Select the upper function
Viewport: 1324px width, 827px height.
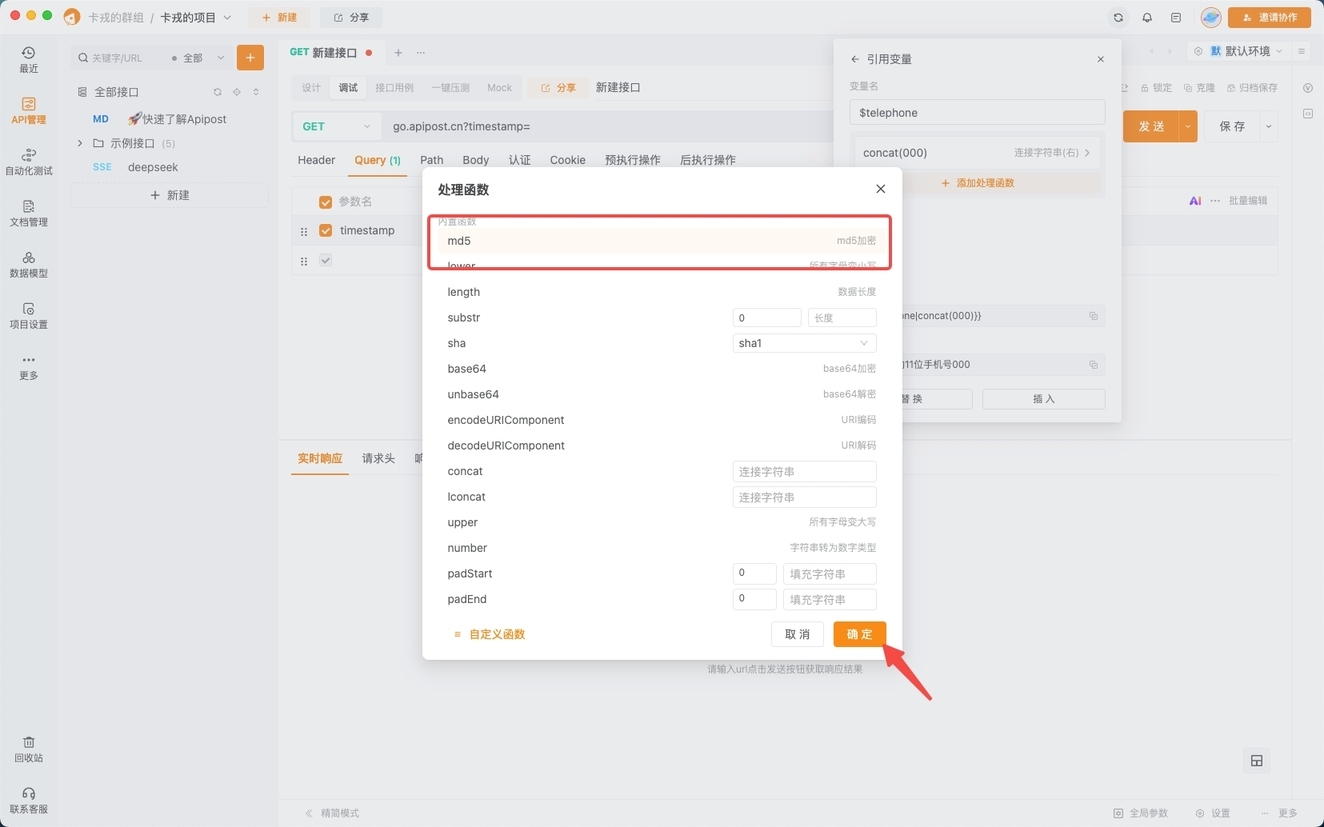[662, 522]
